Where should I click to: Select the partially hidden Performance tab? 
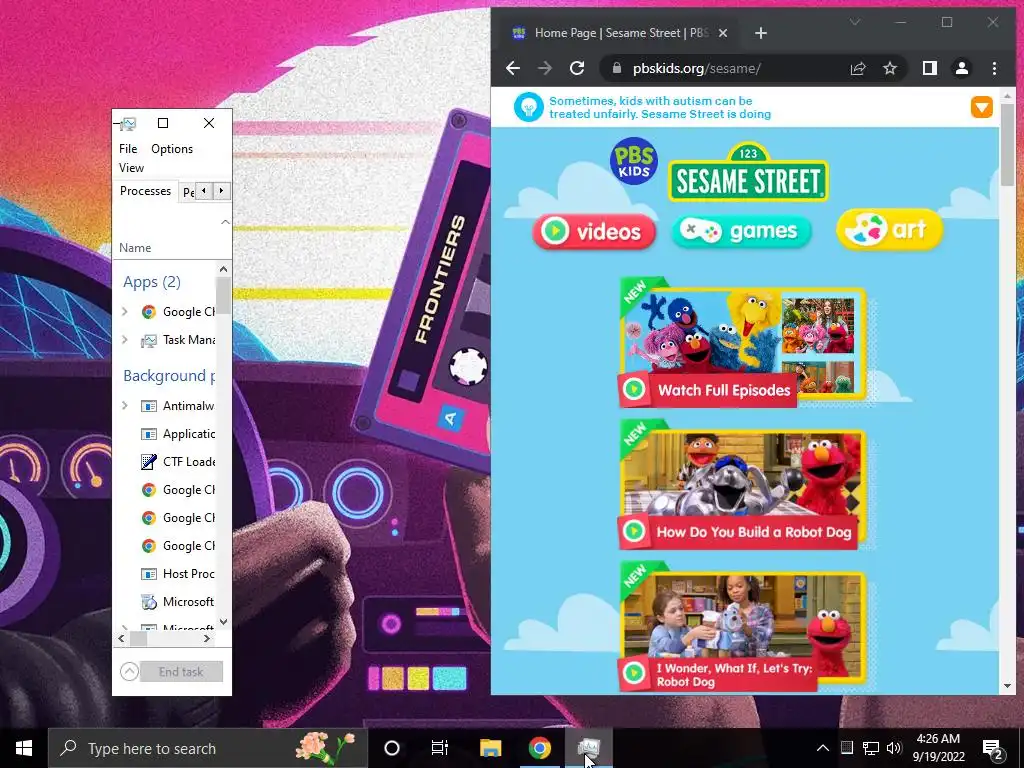click(x=188, y=192)
